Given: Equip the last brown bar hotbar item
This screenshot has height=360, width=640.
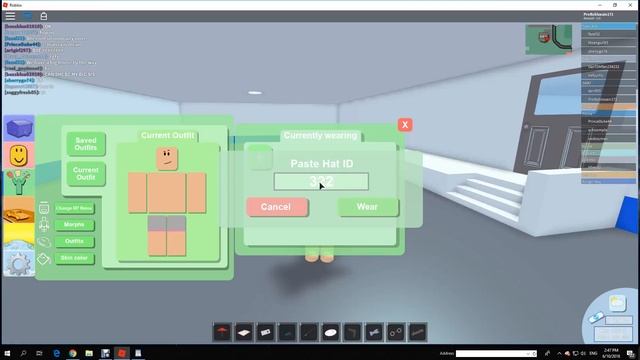Looking at the screenshot, I should pos(417,332).
